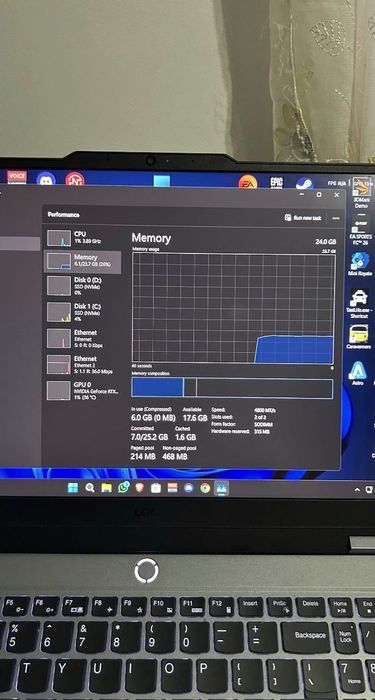
Task: Select the first Ethernet adapter entry
Action: click(x=82, y=338)
